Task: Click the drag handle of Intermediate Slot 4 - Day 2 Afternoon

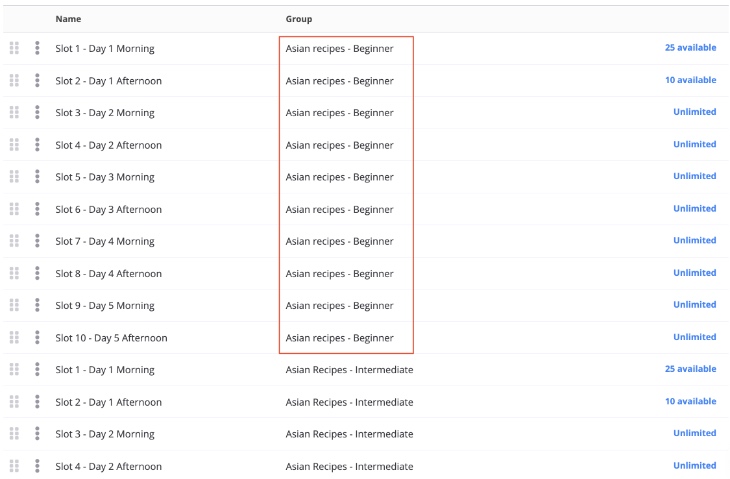Action: 14,466
